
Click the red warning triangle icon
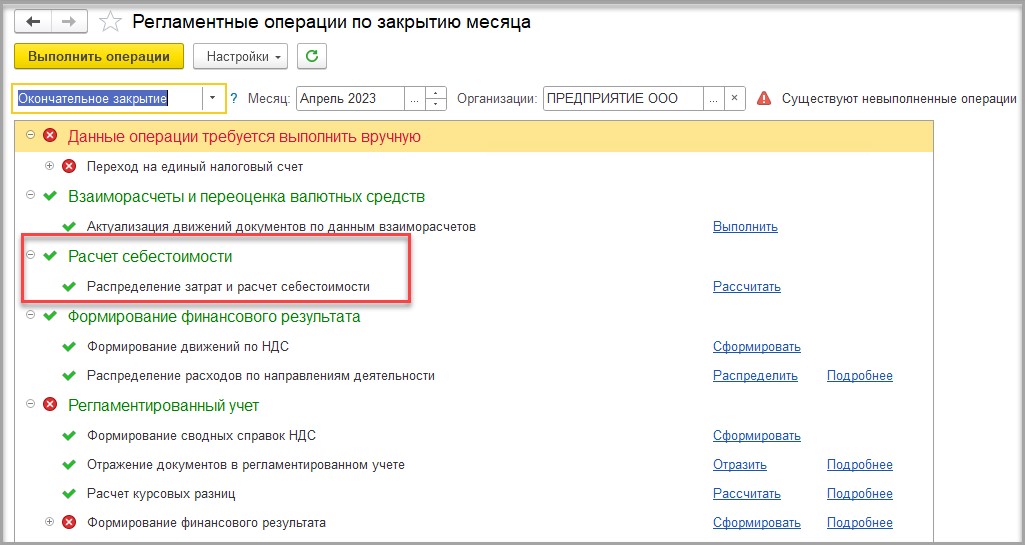pos(764,99)
